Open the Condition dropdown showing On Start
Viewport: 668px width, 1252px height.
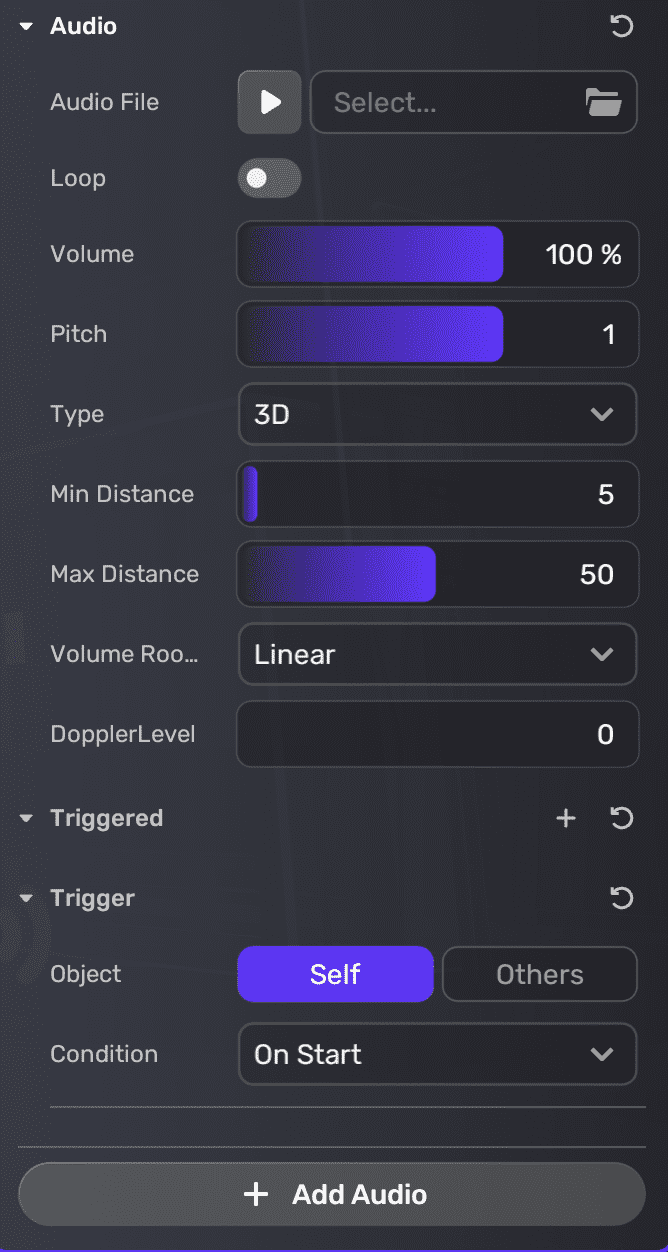437,1054
